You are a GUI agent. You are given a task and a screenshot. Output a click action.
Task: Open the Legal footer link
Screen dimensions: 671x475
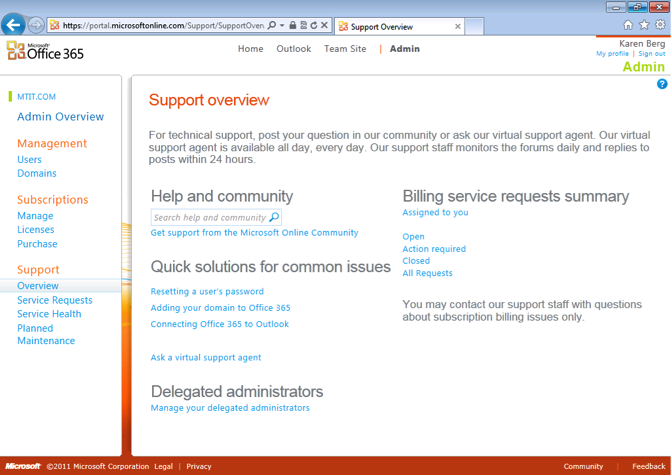click(x=163, y=466)
